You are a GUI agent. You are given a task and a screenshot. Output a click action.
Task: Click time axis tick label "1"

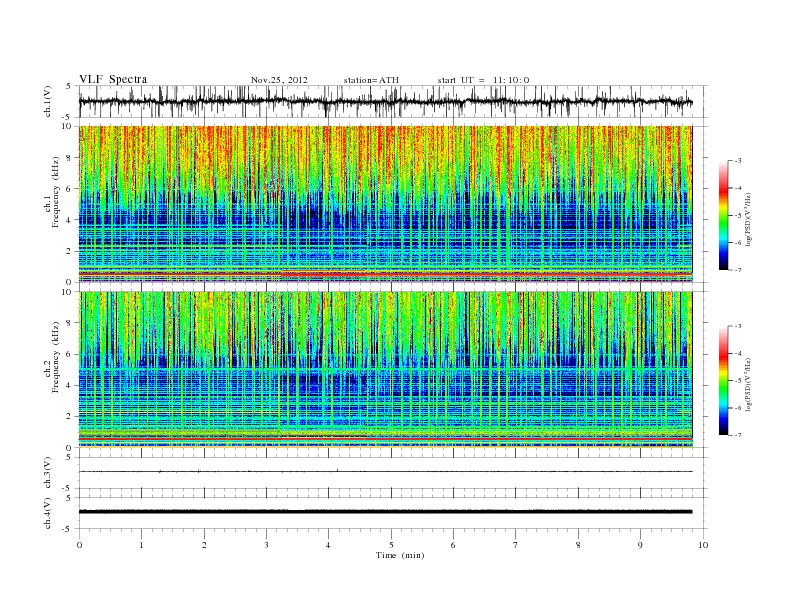pos(141,545)
